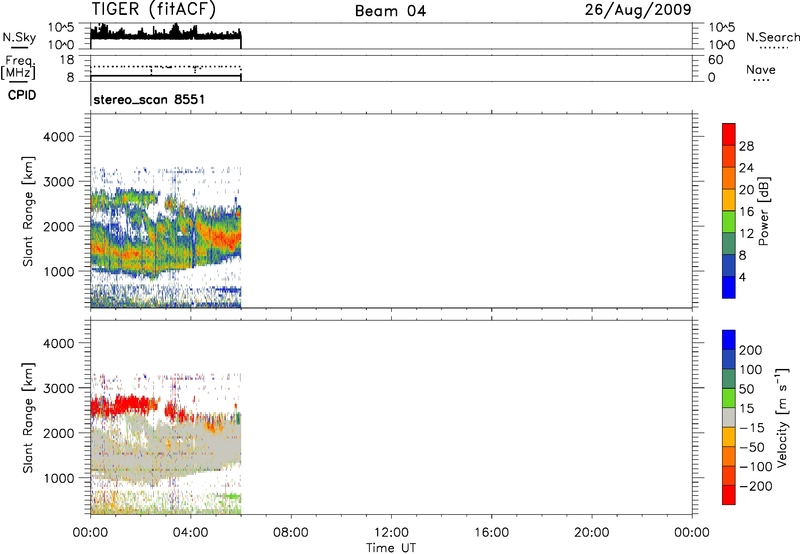
Task: Select the 'stereo_scan 8551' program label
Action: click(x=149, y=99)
